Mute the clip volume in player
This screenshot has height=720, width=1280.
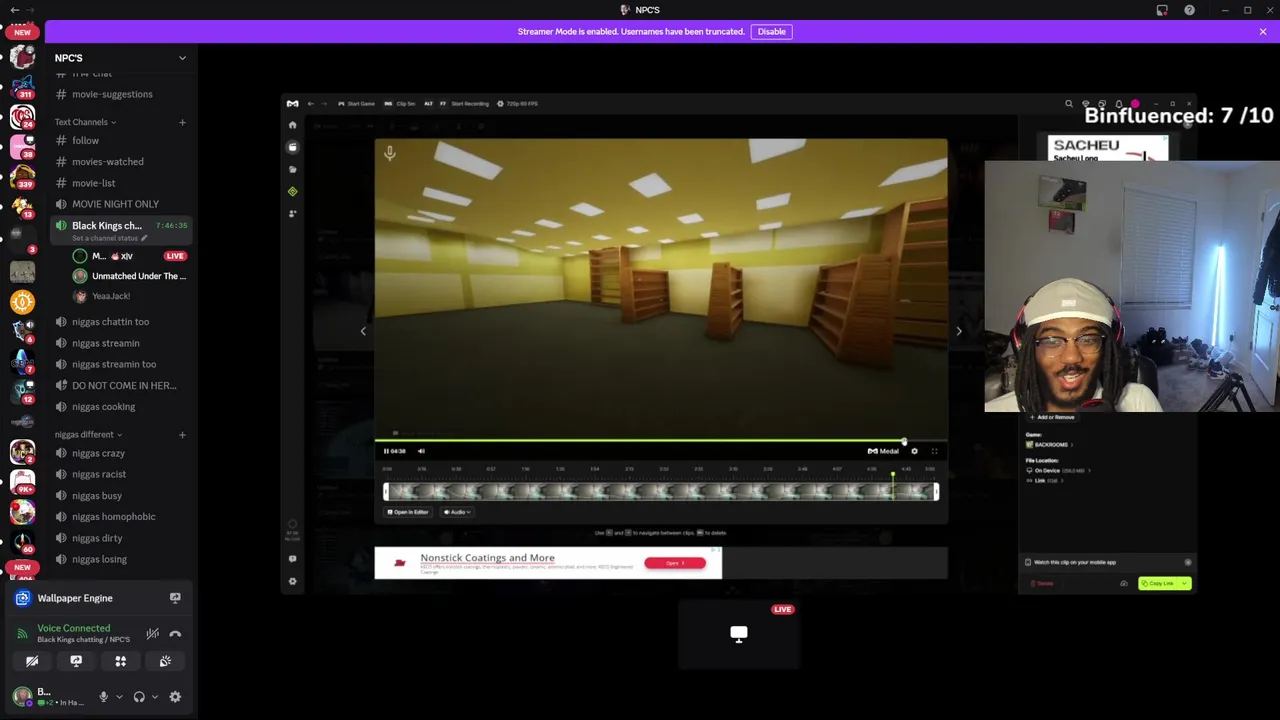[421, 451]
